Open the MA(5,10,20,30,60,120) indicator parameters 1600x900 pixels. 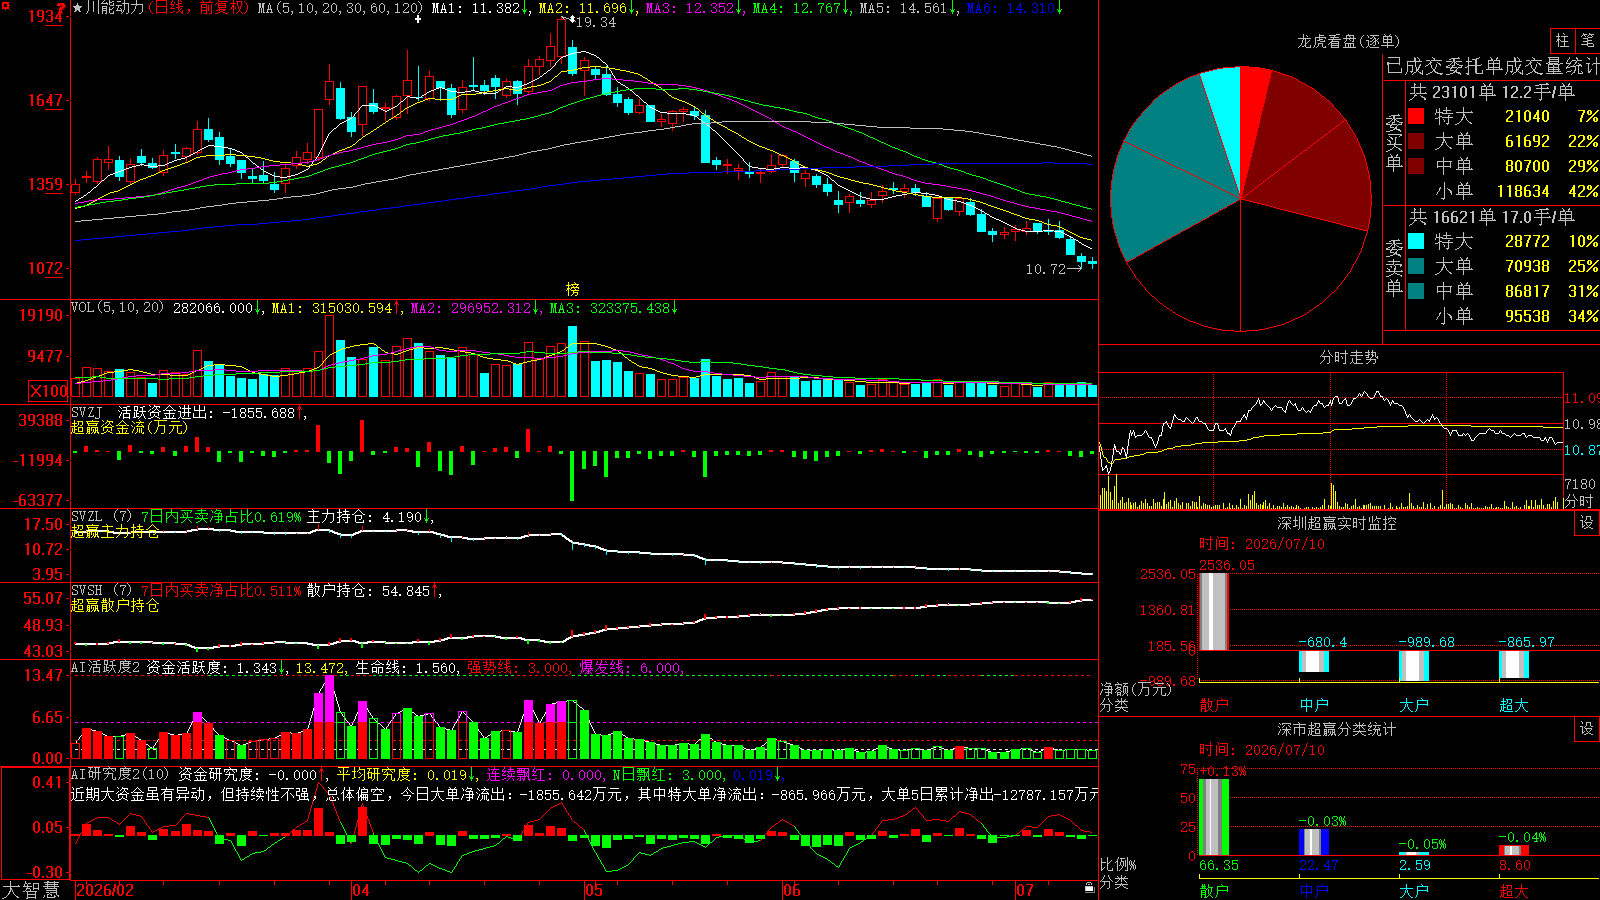tap(340, 8)
